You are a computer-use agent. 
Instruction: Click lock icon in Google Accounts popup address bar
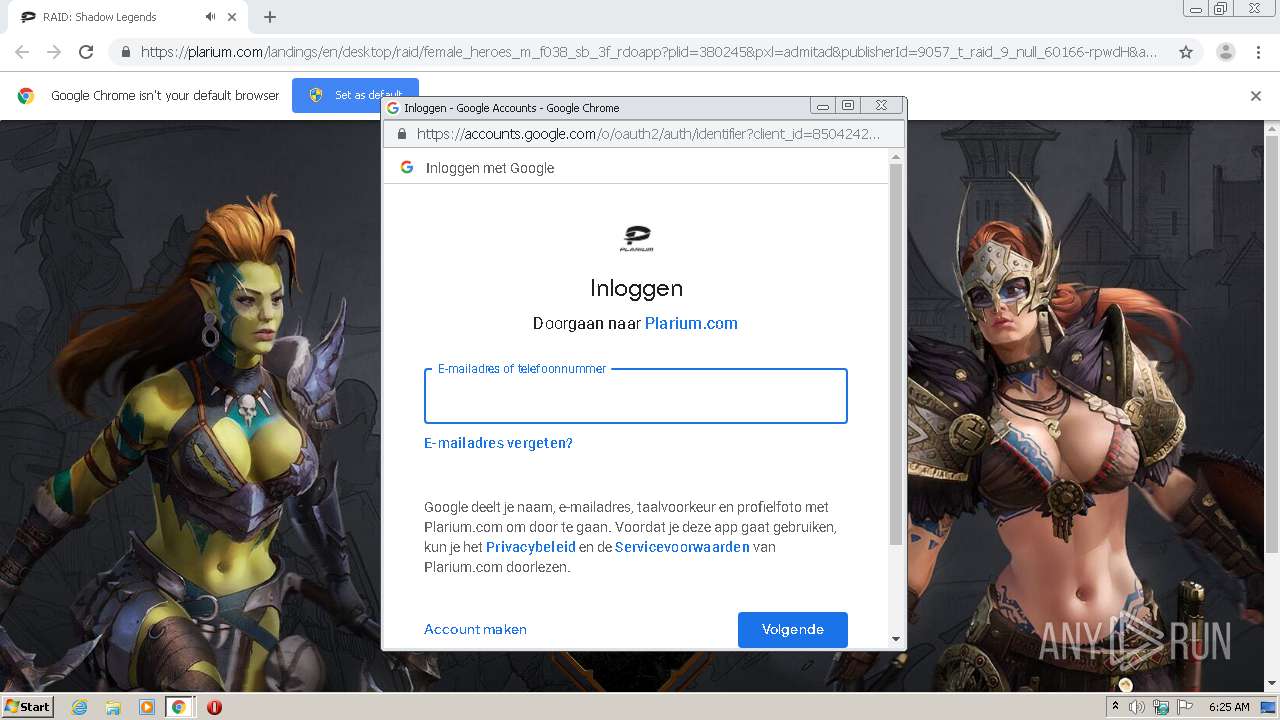coord(402,133)
